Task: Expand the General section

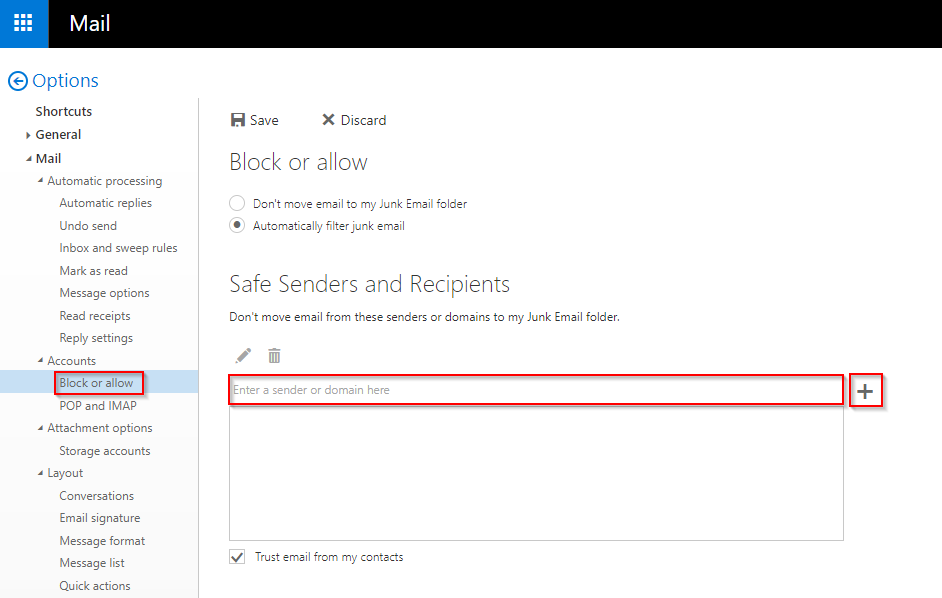Action: pyautogui.click(x=29, y=135)
